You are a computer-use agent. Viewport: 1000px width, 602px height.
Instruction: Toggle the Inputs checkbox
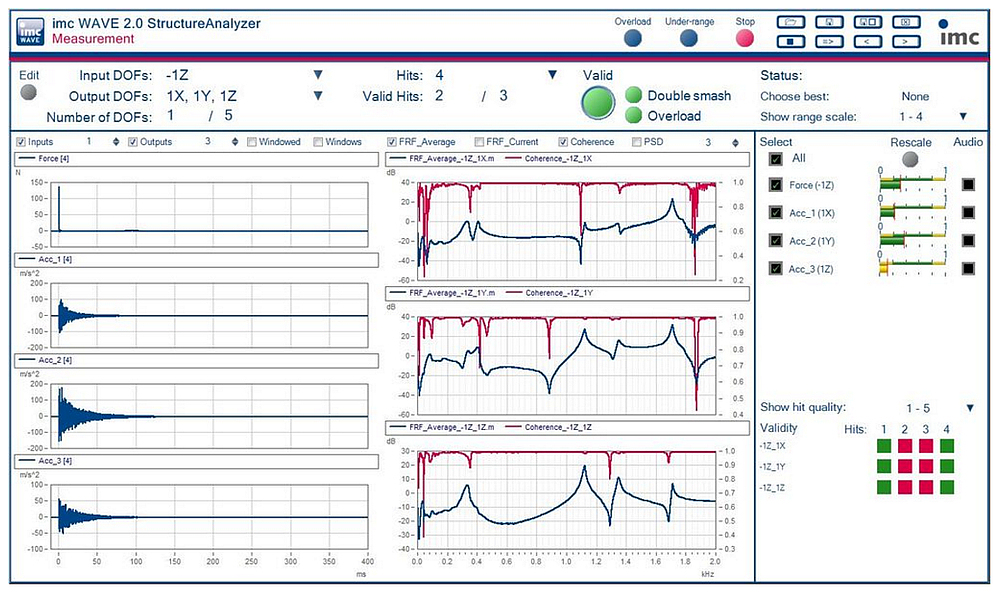tap(21, 142)
